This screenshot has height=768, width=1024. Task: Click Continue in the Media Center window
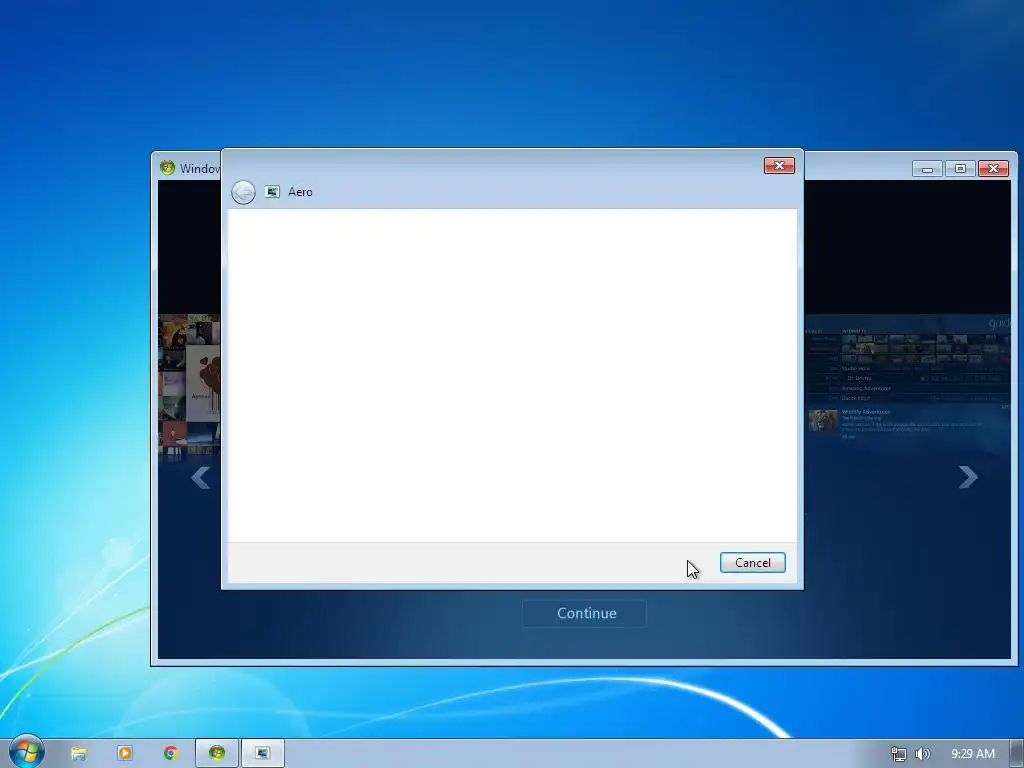[584, 613]
